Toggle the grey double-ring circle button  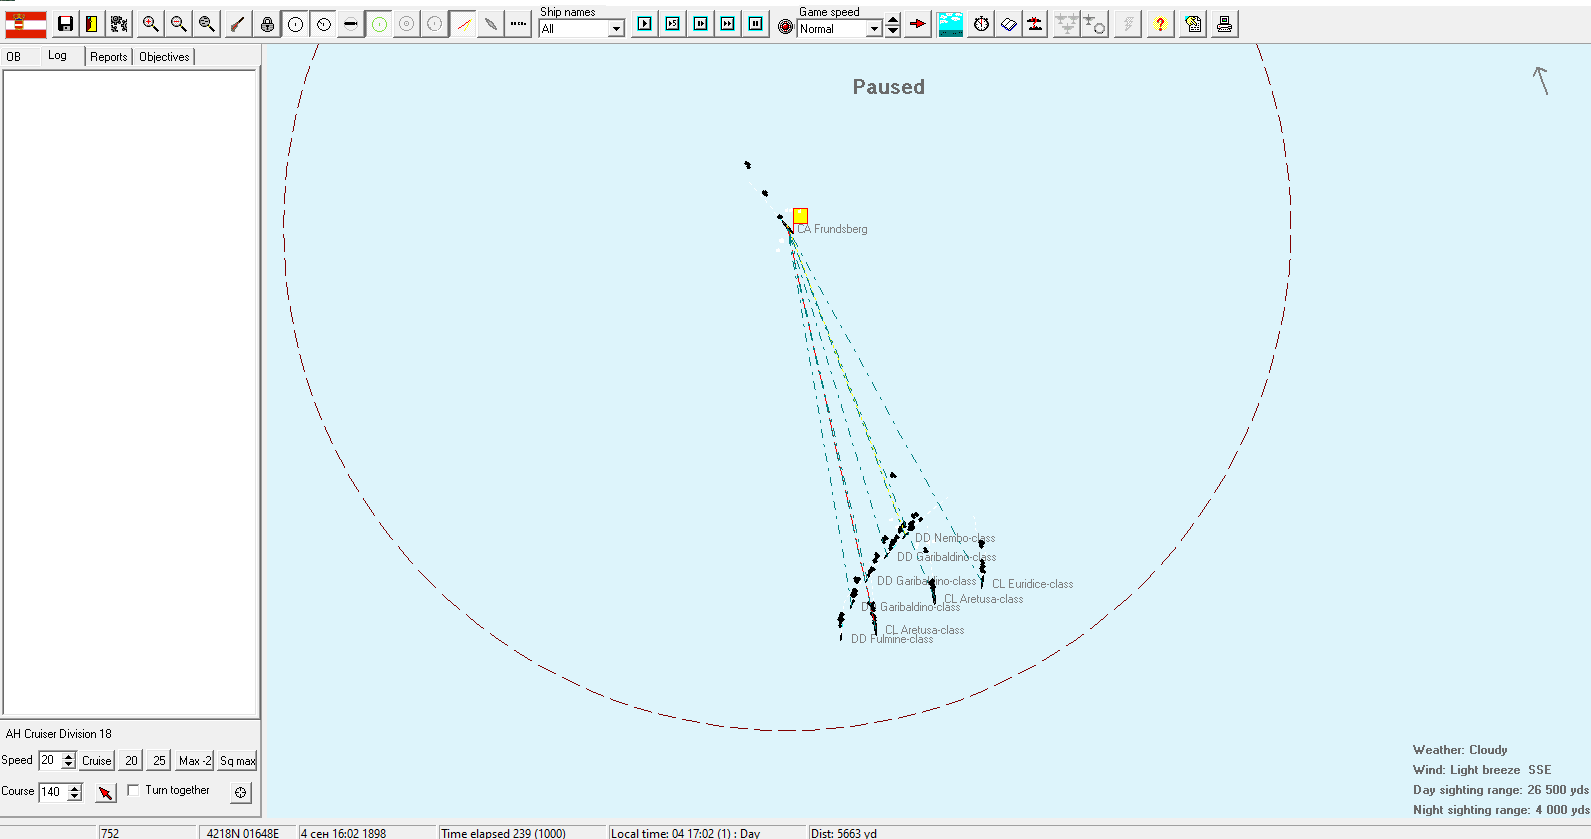407,24
